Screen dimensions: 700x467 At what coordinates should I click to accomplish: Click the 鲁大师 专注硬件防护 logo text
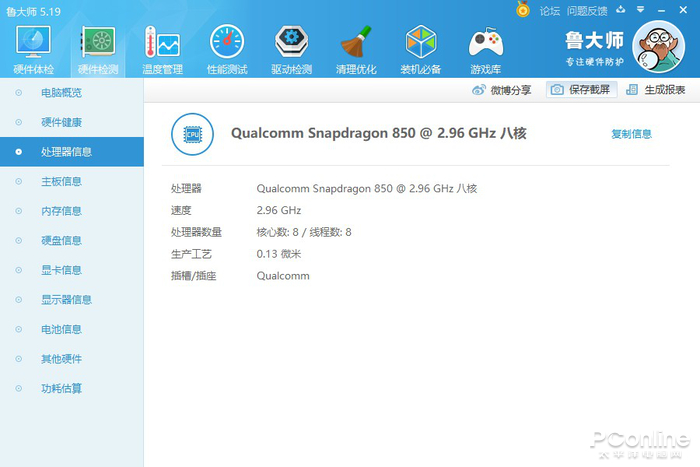pos(594,48)
